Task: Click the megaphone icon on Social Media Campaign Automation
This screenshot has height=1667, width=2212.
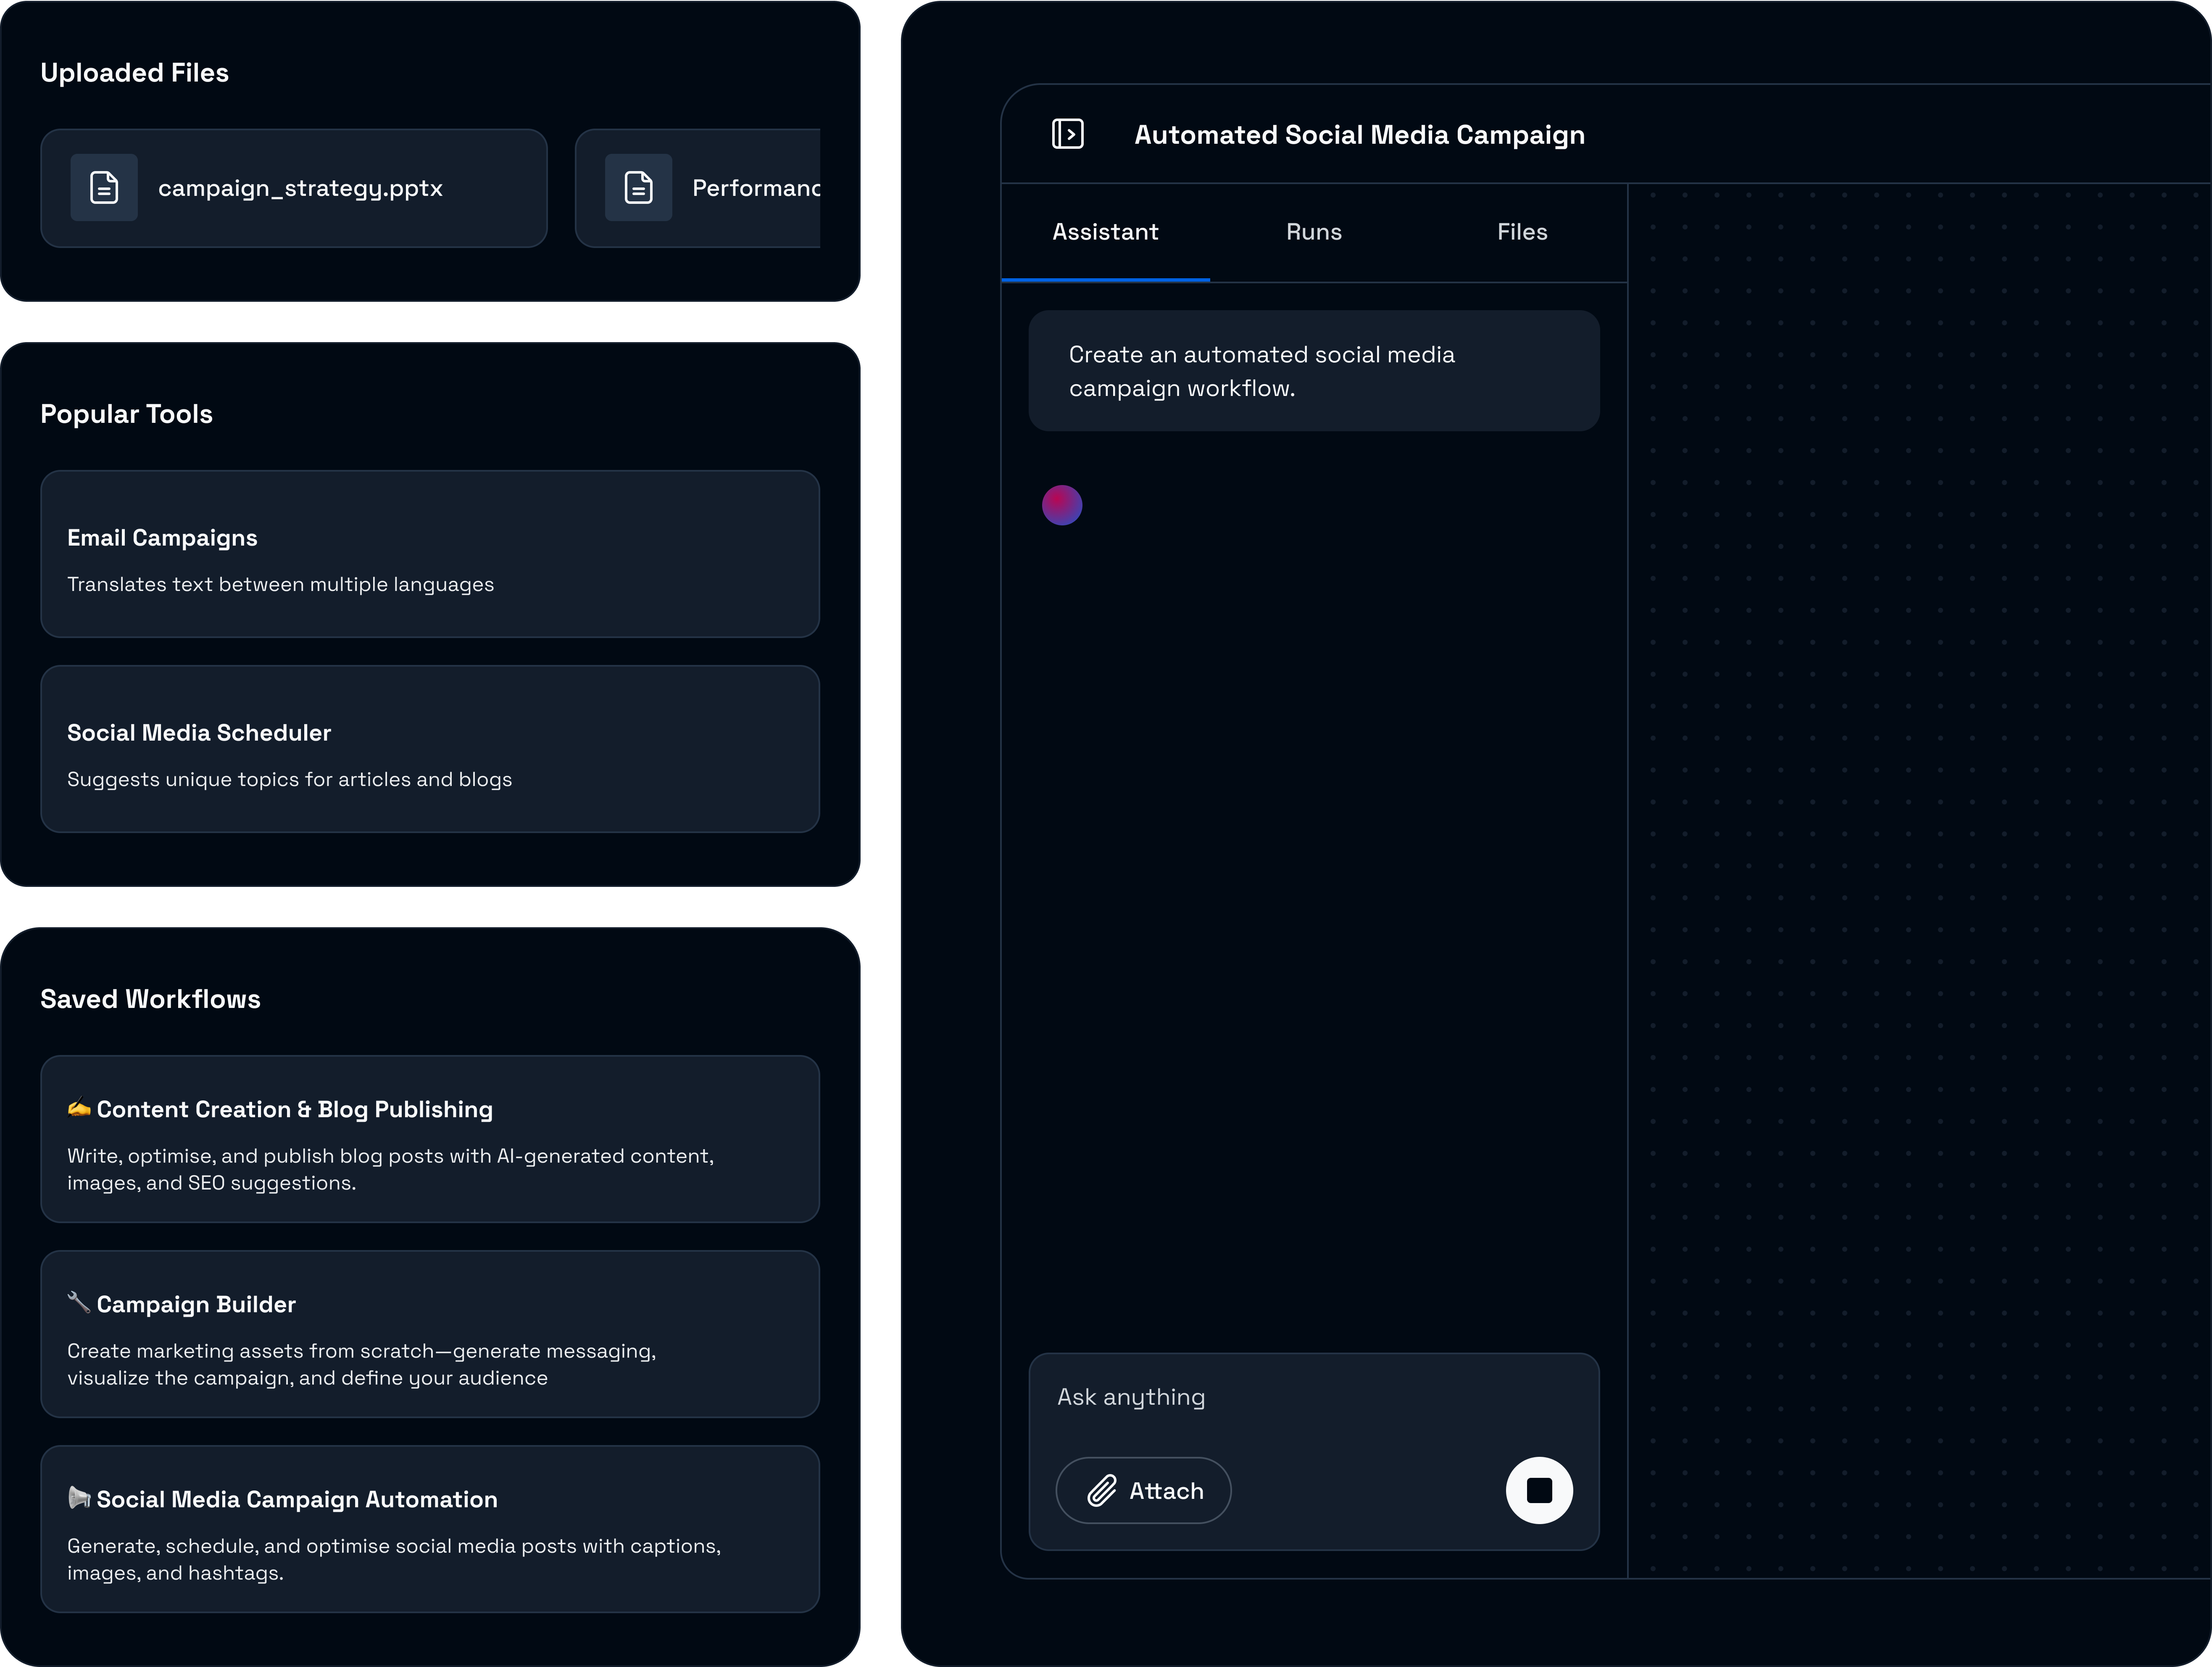Action: click(x=79, y=1498)
